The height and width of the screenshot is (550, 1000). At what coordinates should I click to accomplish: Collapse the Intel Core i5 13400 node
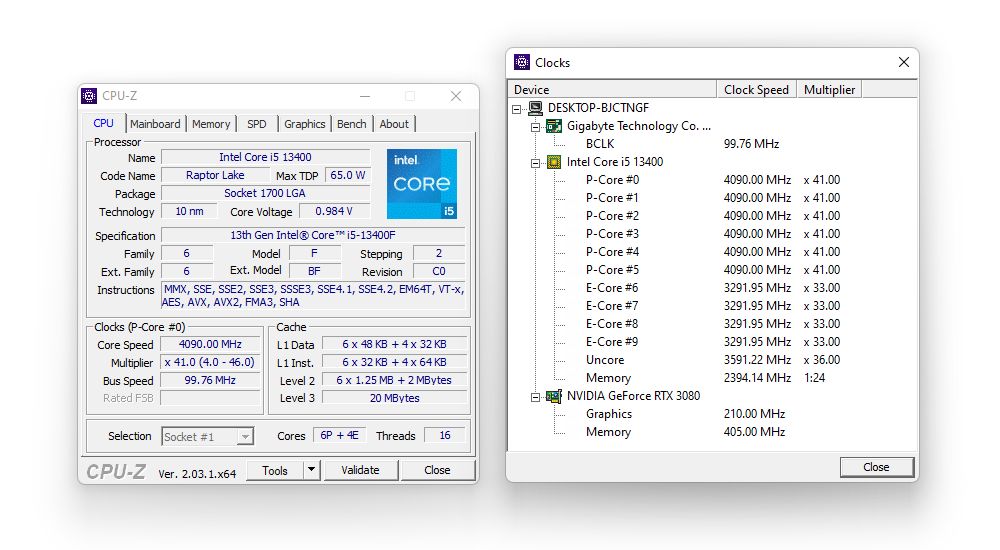(535, 163)
